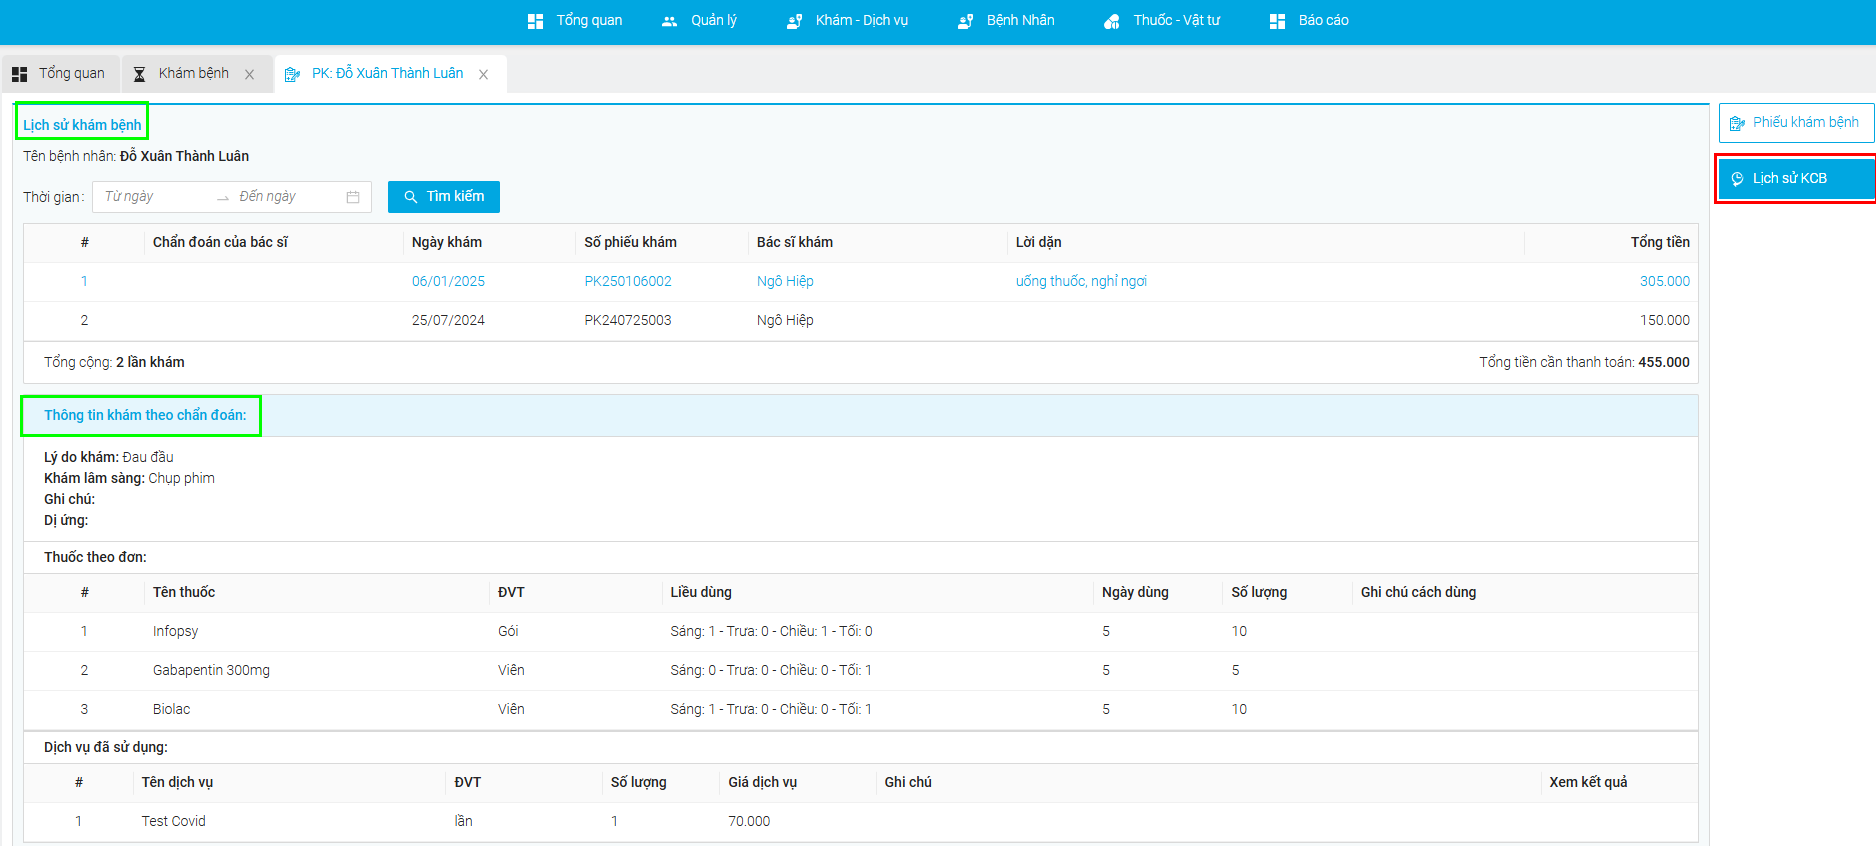Open Lịch sử KCB panel
The width and height of the screenshot is (1876, 846).
[1796, 179]
